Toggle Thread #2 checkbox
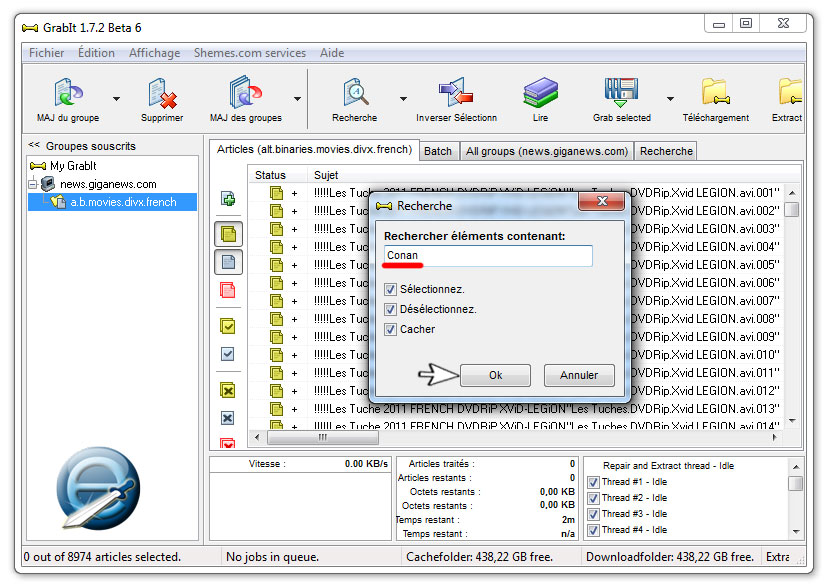The width and height of the screenshot is (826, 586). (593, 498)
